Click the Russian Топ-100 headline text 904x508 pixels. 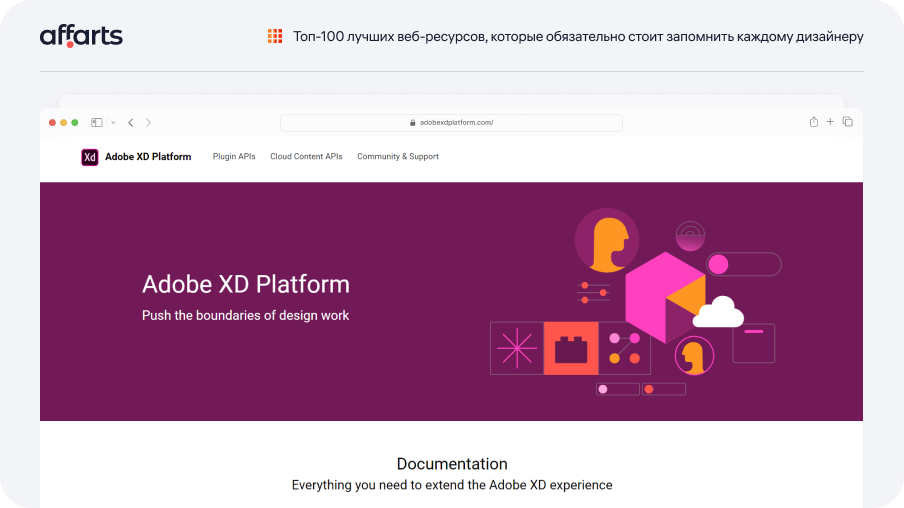tap(578, 36)
